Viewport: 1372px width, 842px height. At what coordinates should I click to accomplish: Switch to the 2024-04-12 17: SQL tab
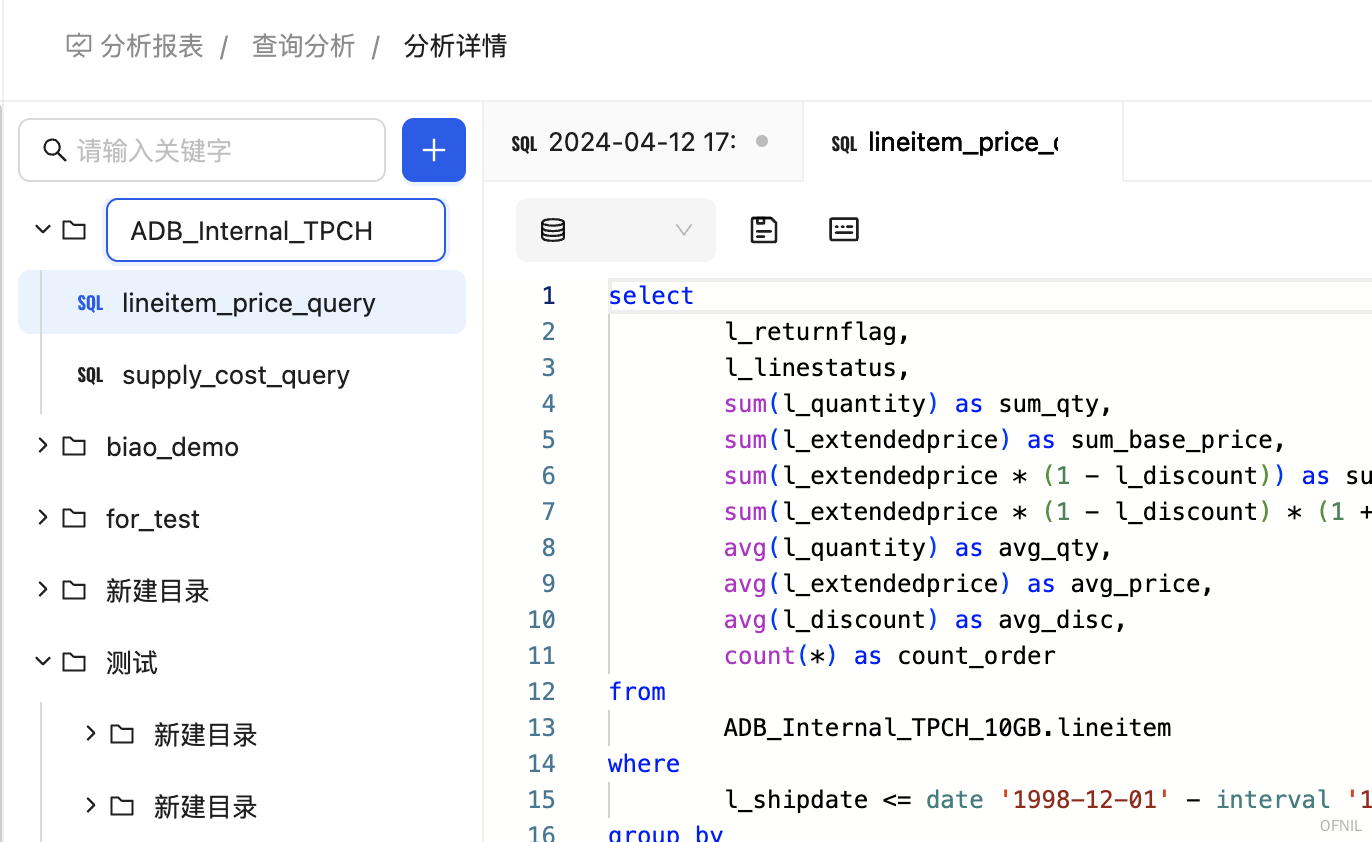[x=643, y=142]
